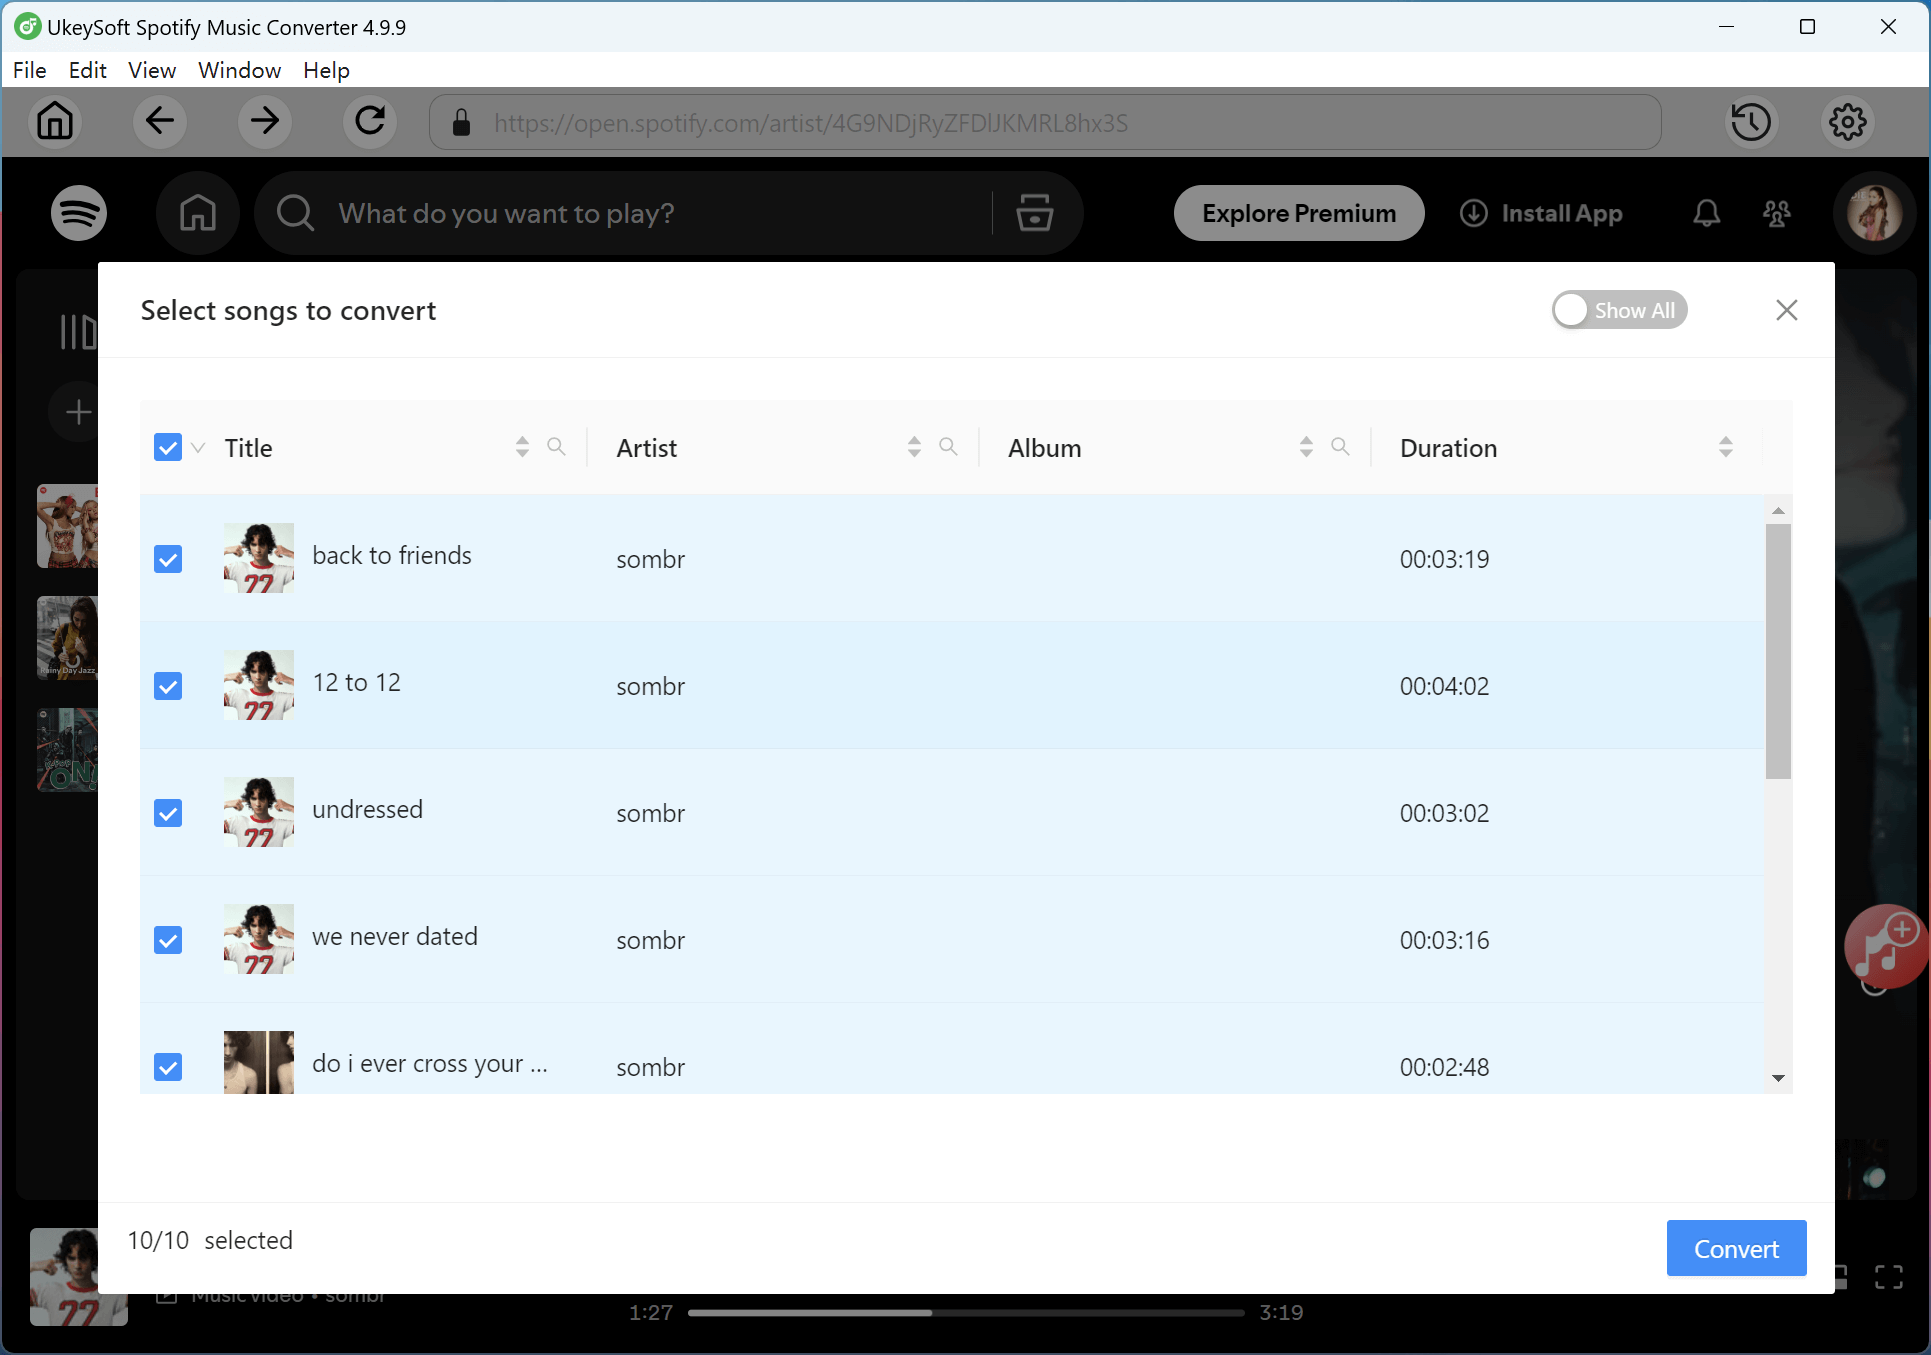Image resolution: width=1931 pixels, height=1355 pixels.
Task: Uncheck the 'undressed' song checkbox
Action: coord(168,813)
